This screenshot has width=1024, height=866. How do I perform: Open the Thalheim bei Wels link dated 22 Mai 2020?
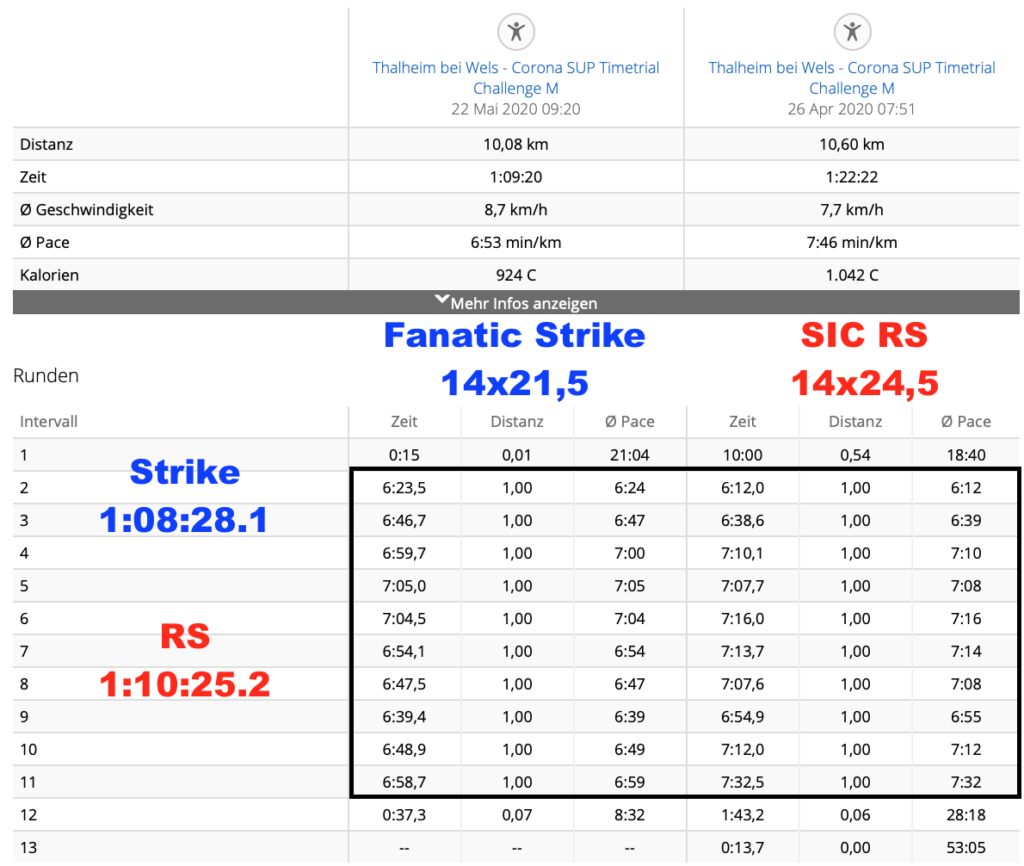pyautogui.click(x=516, y=78)
